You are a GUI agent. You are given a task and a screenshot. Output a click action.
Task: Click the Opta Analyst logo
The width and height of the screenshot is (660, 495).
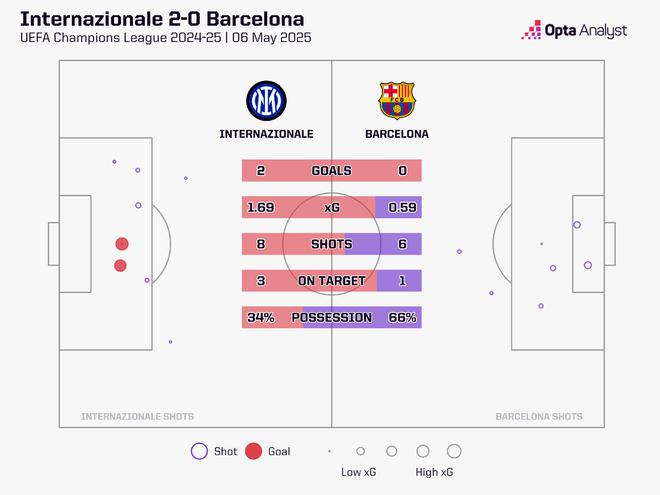tap(575, 30)
